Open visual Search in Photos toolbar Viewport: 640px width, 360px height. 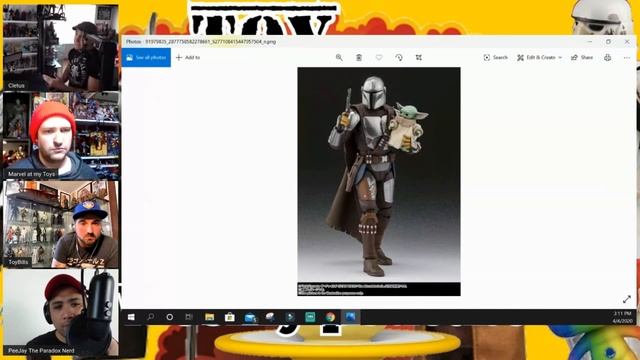496,58
